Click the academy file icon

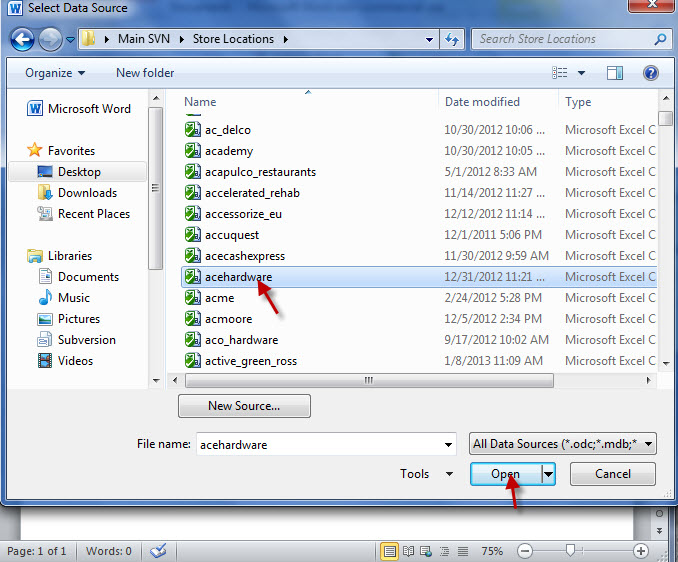coord(192,150)
